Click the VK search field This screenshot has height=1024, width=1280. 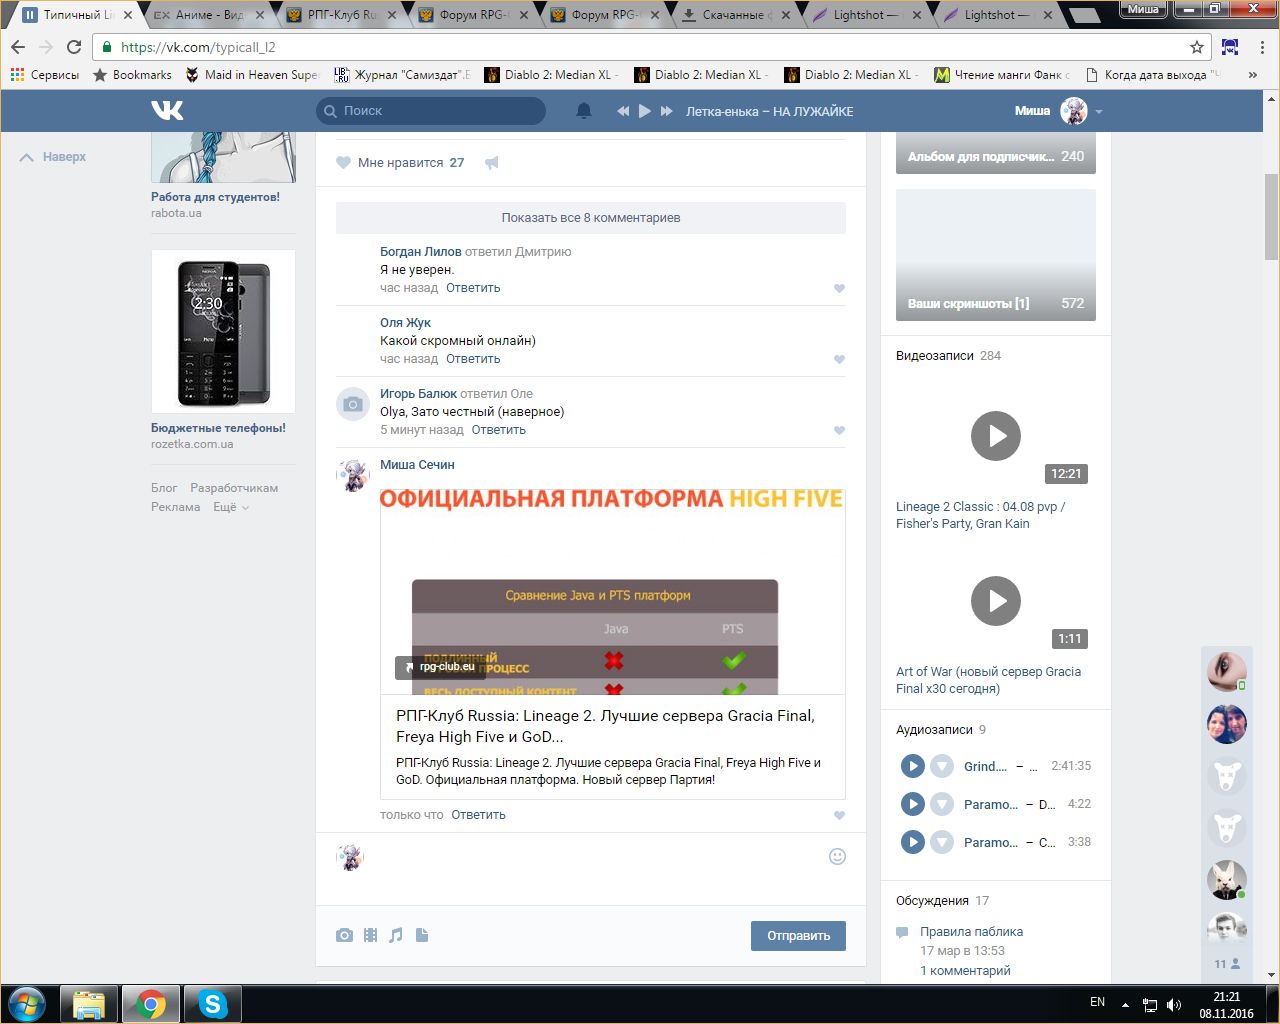tap(431, 111)
